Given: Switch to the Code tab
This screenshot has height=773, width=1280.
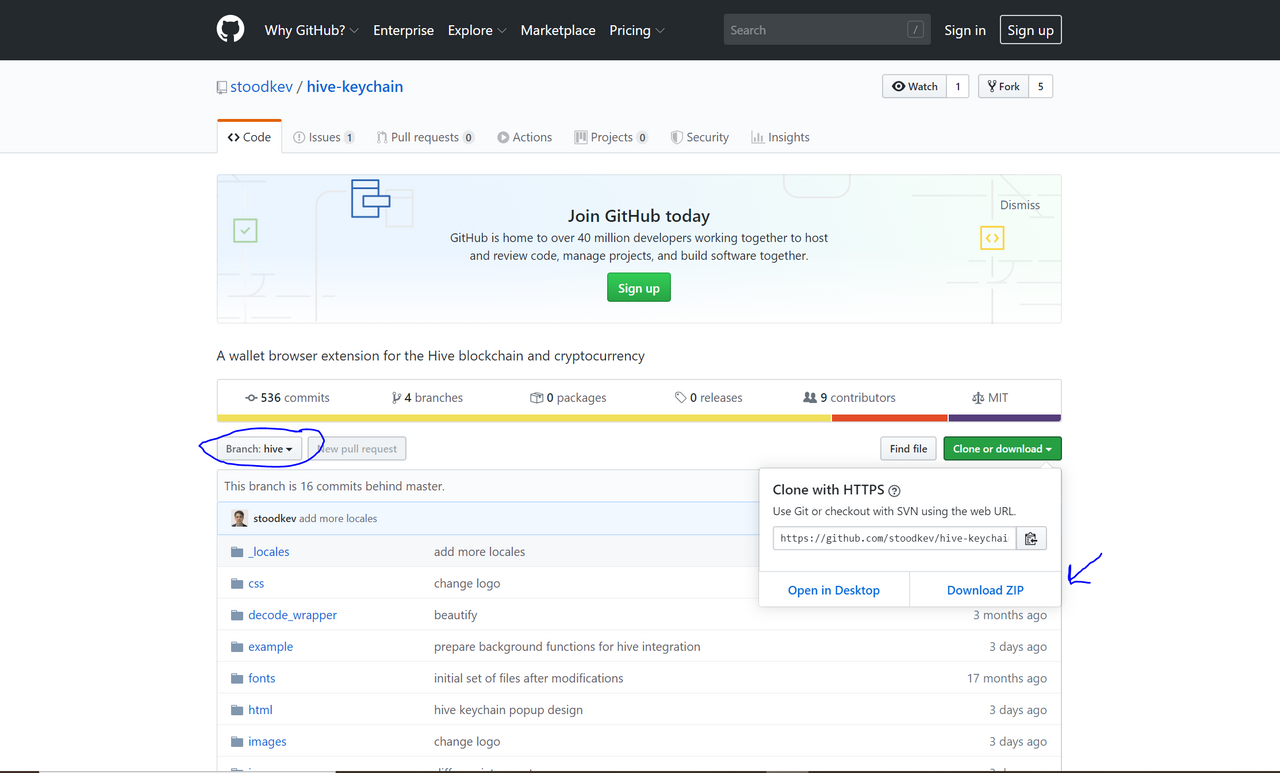Looking at the screenshot, I should pos(249,137).
